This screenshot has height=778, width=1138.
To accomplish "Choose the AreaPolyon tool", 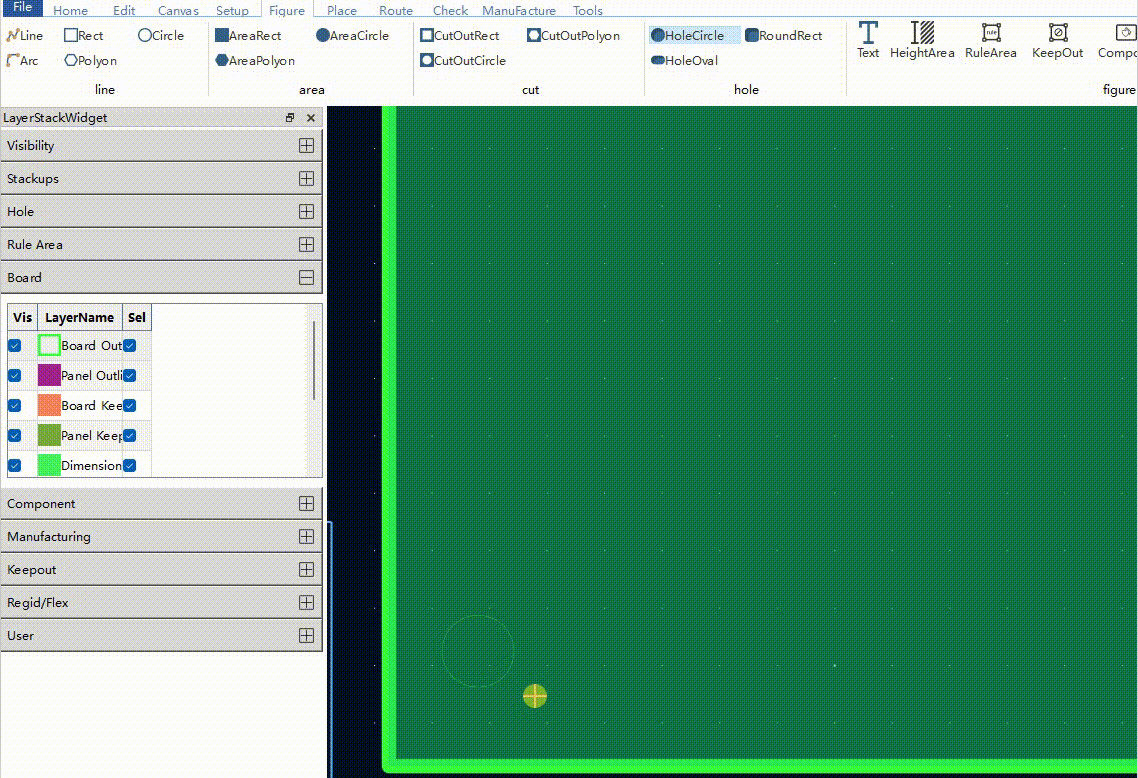I will 255,60.
